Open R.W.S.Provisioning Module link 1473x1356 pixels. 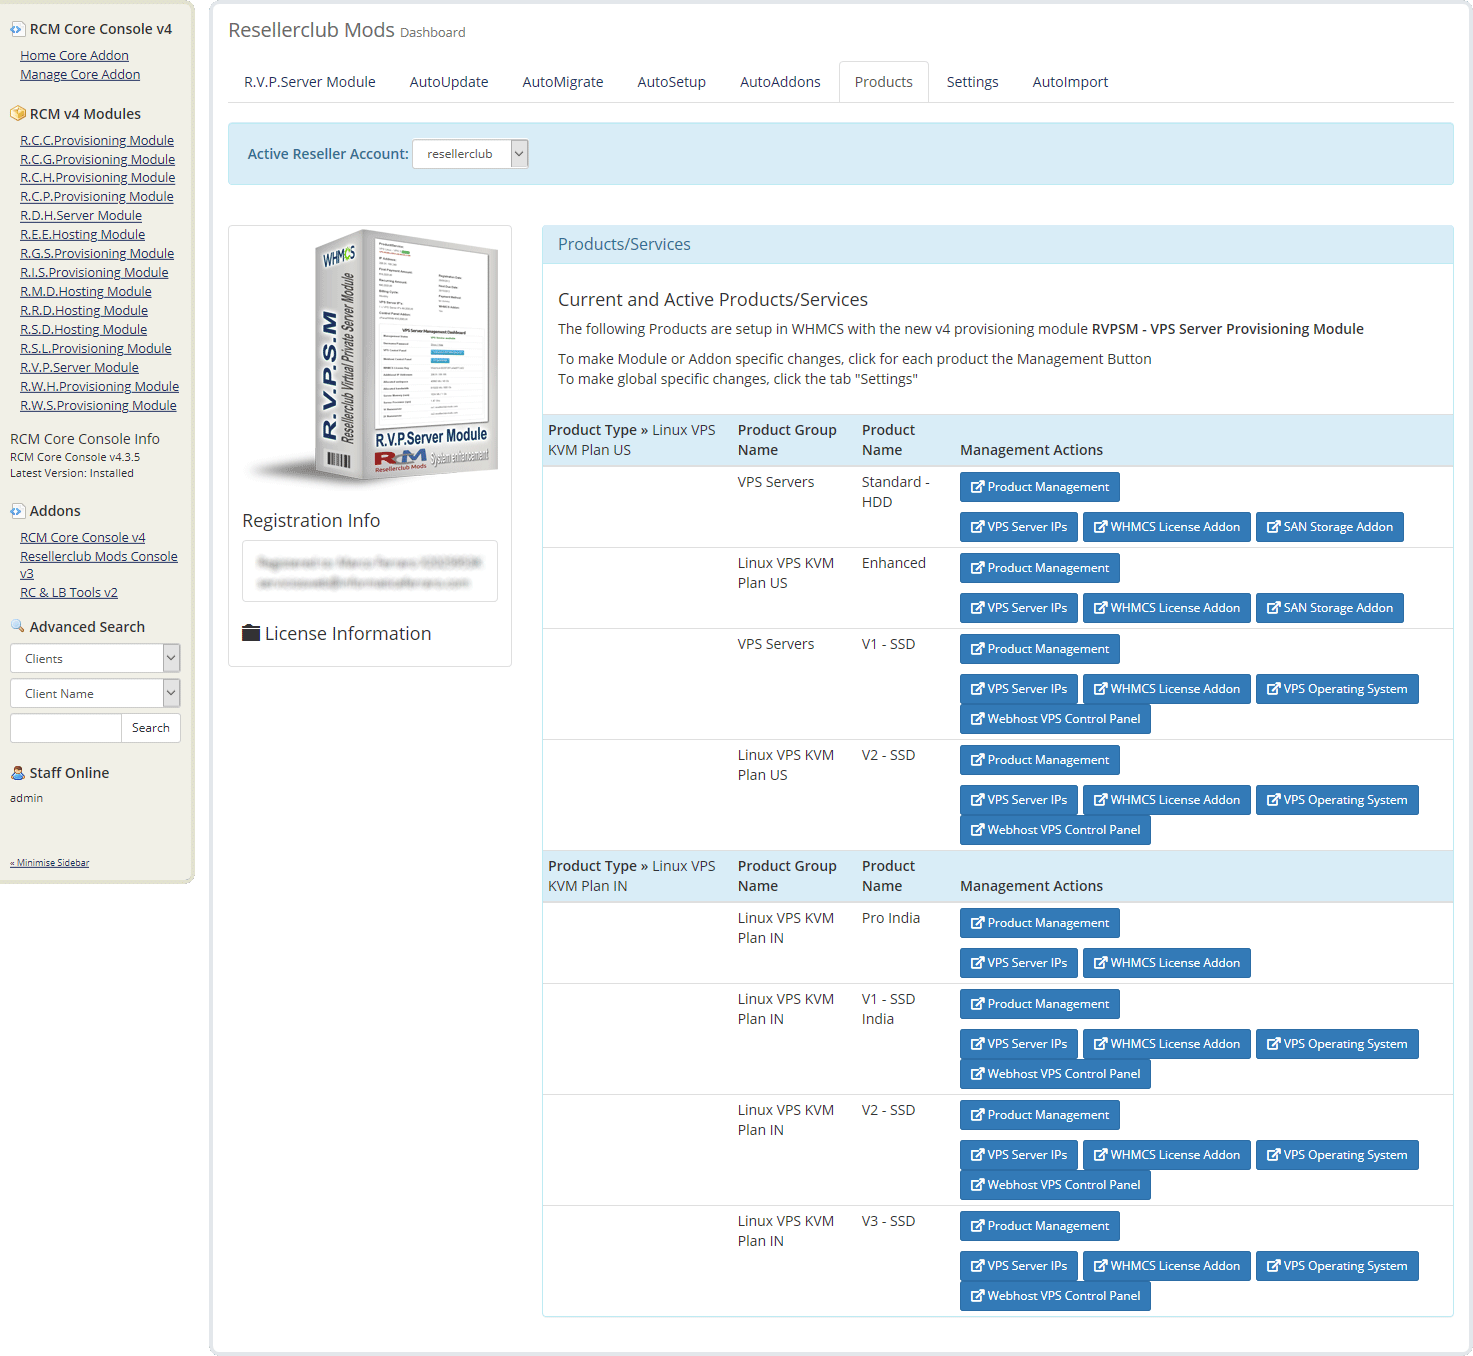click(98, 406)
